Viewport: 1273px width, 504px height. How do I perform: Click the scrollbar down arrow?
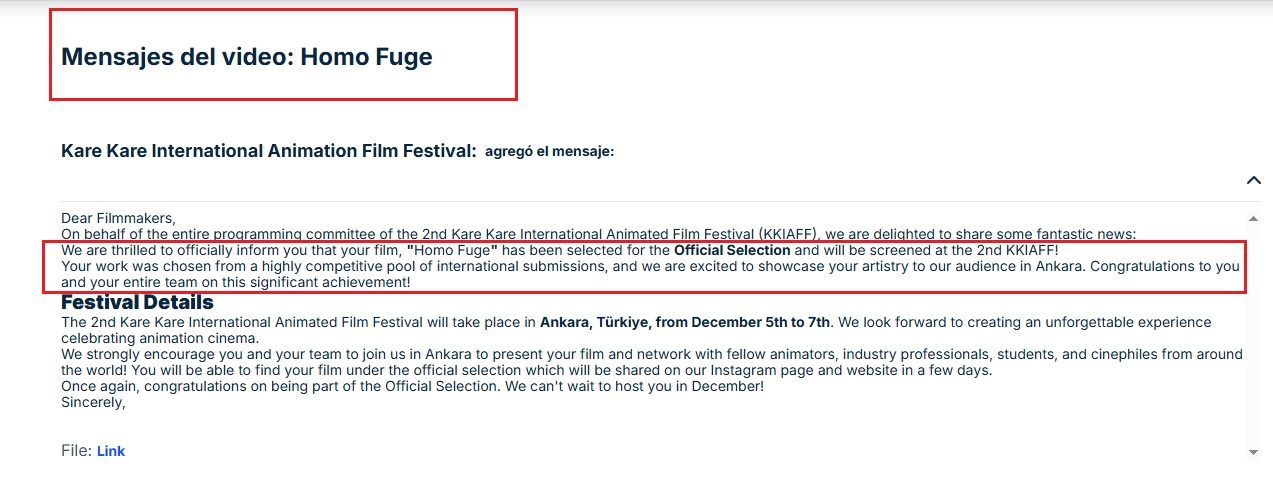pyautogui.click(x=1253, y=452)
